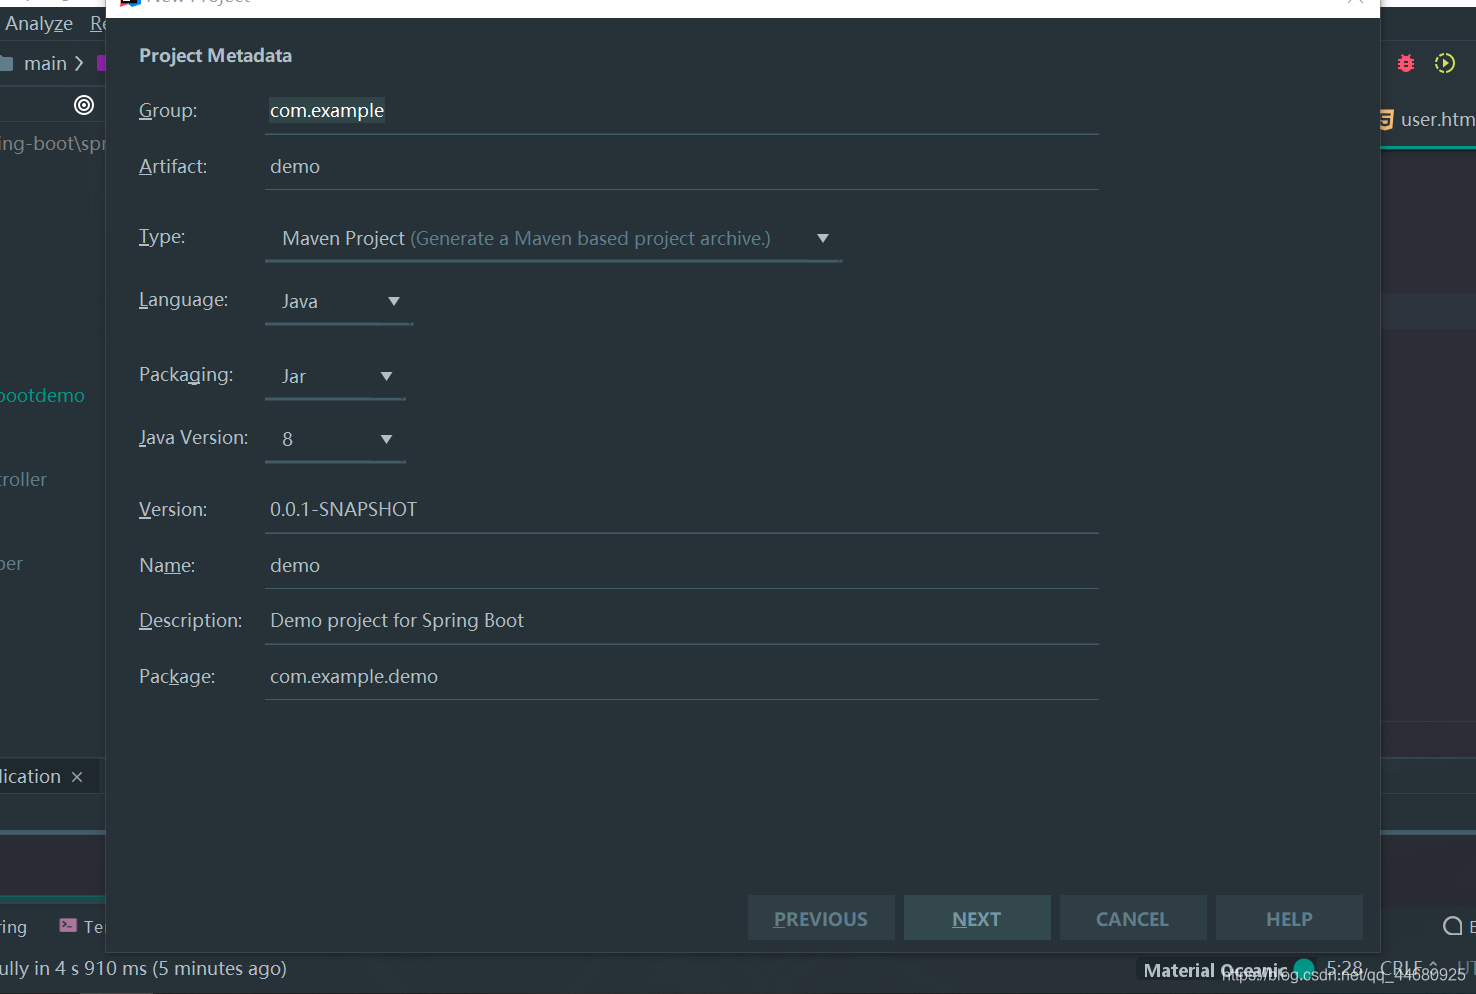Open the Analyze menu in IDE
1476x994 pixels.
coord(39,23)
